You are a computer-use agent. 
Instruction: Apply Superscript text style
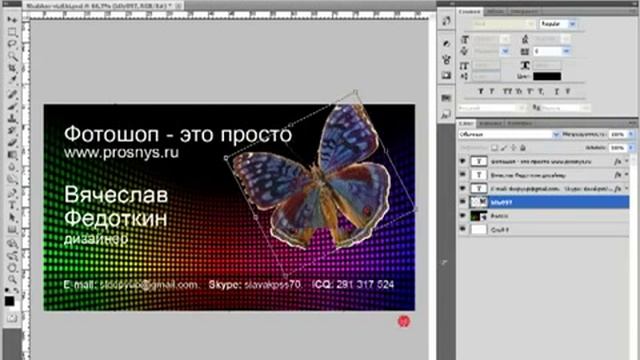pyautogui.click(x=531, y=91)
